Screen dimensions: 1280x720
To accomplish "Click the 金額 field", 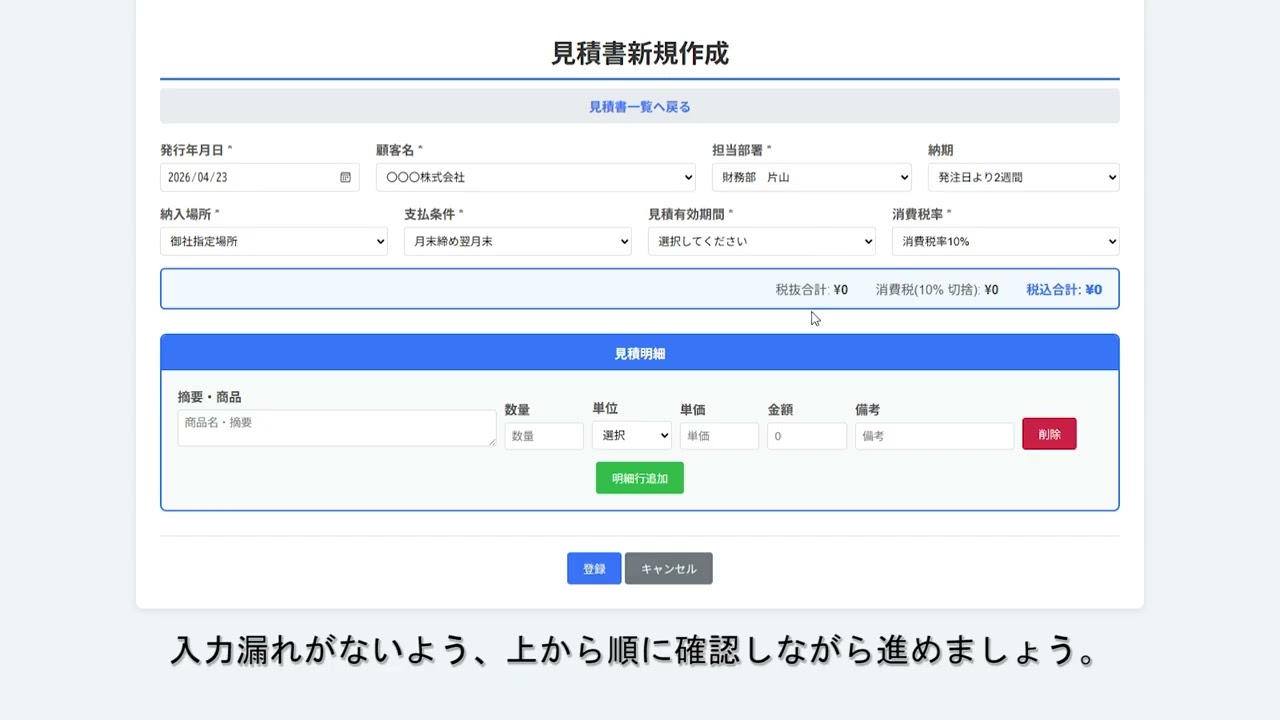I will (x=807, y=436).
